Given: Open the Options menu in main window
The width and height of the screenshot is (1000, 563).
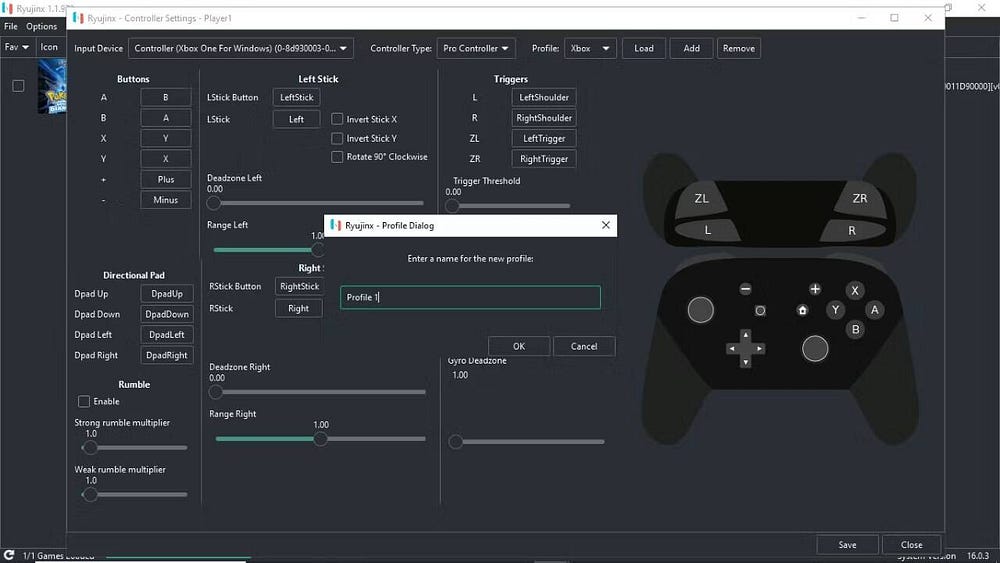Looking at the screenshot, I should click(41, 26).
